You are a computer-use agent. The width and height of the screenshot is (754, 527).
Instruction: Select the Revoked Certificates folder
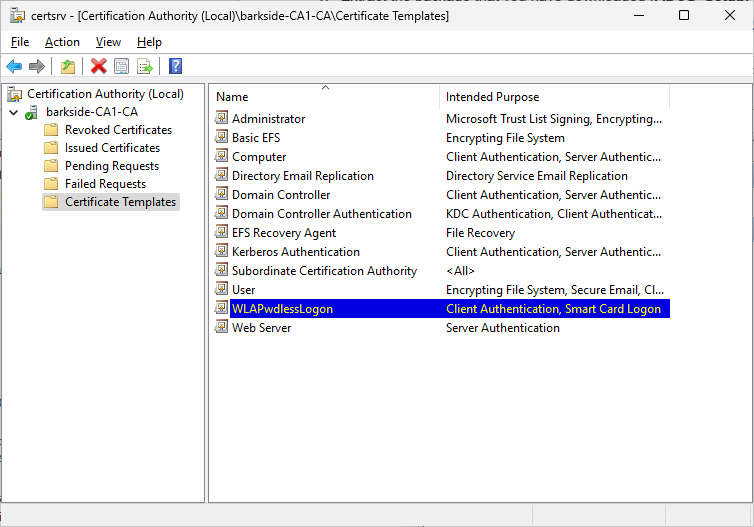coord(118,130)
